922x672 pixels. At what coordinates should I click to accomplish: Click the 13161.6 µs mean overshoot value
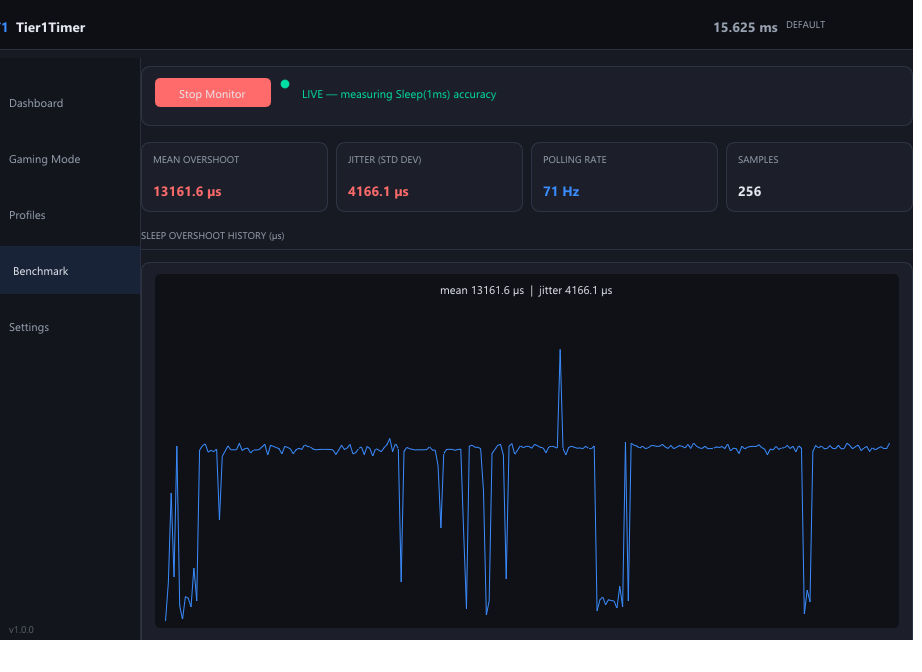coord(187,192)
